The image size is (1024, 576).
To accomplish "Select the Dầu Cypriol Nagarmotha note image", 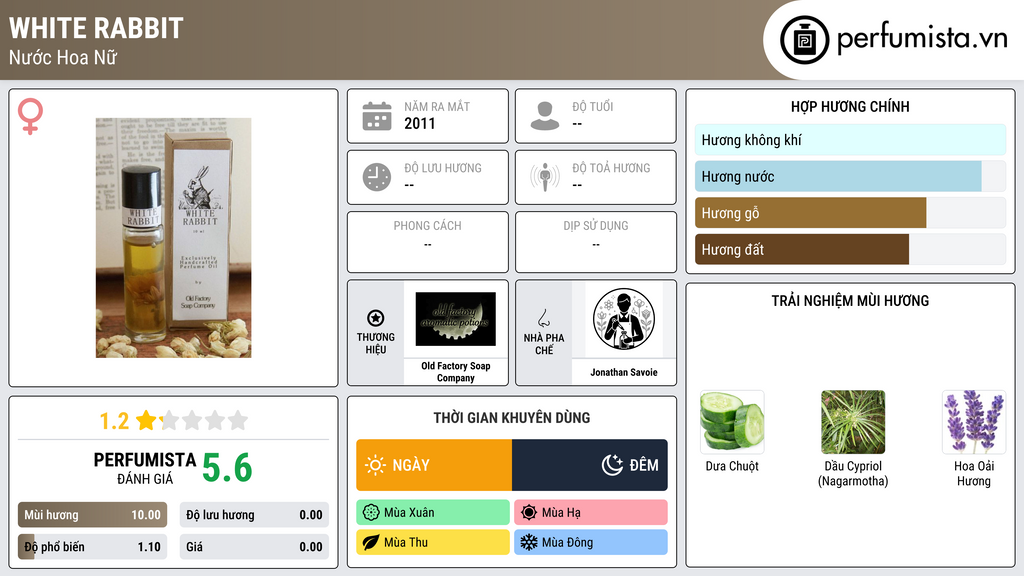I will tap(853, 422).
